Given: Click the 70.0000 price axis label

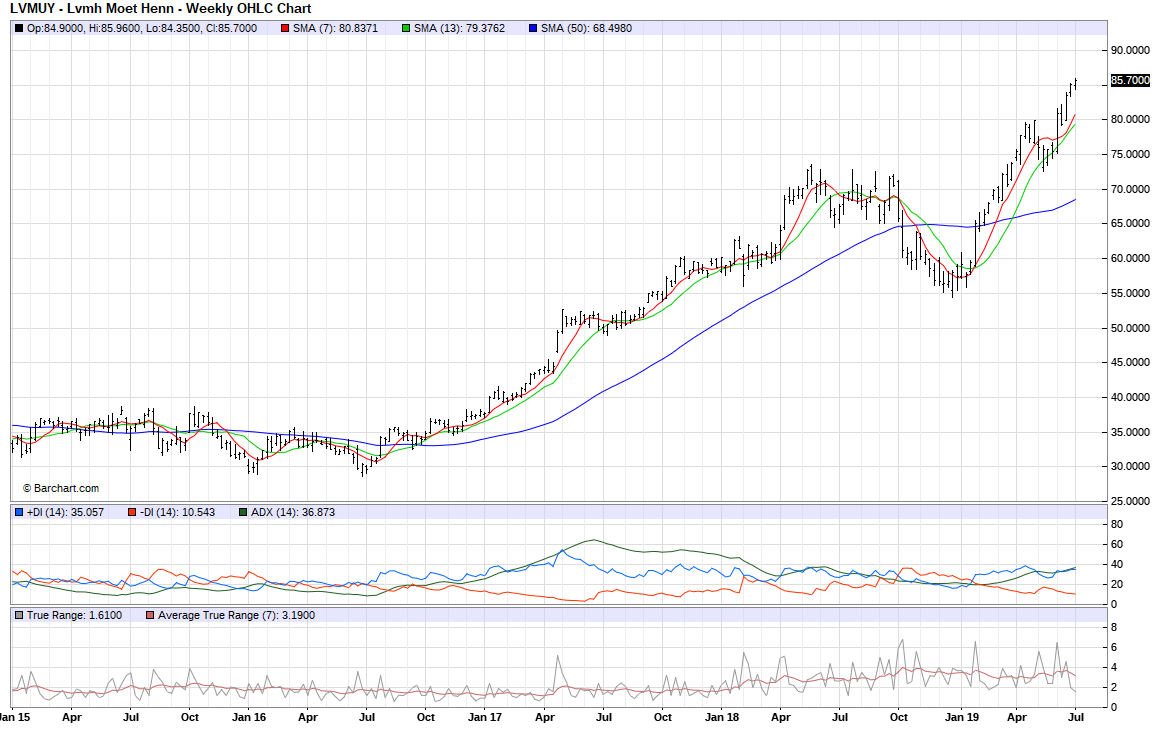Looking at the screenshot, I should pos(1130,189).
